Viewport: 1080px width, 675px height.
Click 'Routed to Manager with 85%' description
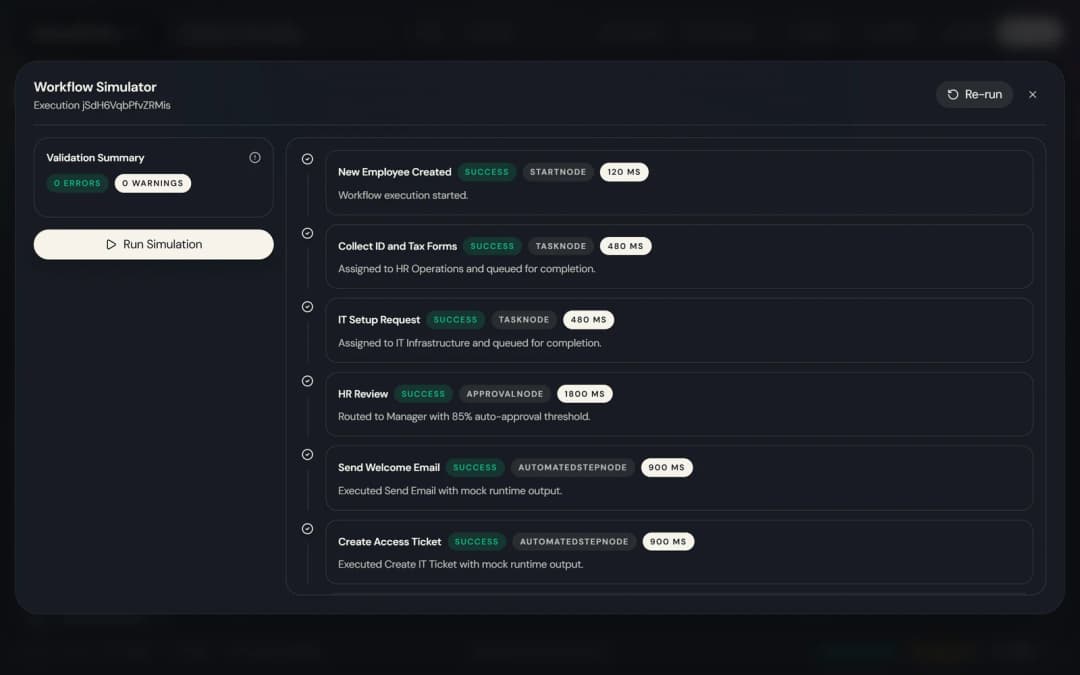coord(464,417)
